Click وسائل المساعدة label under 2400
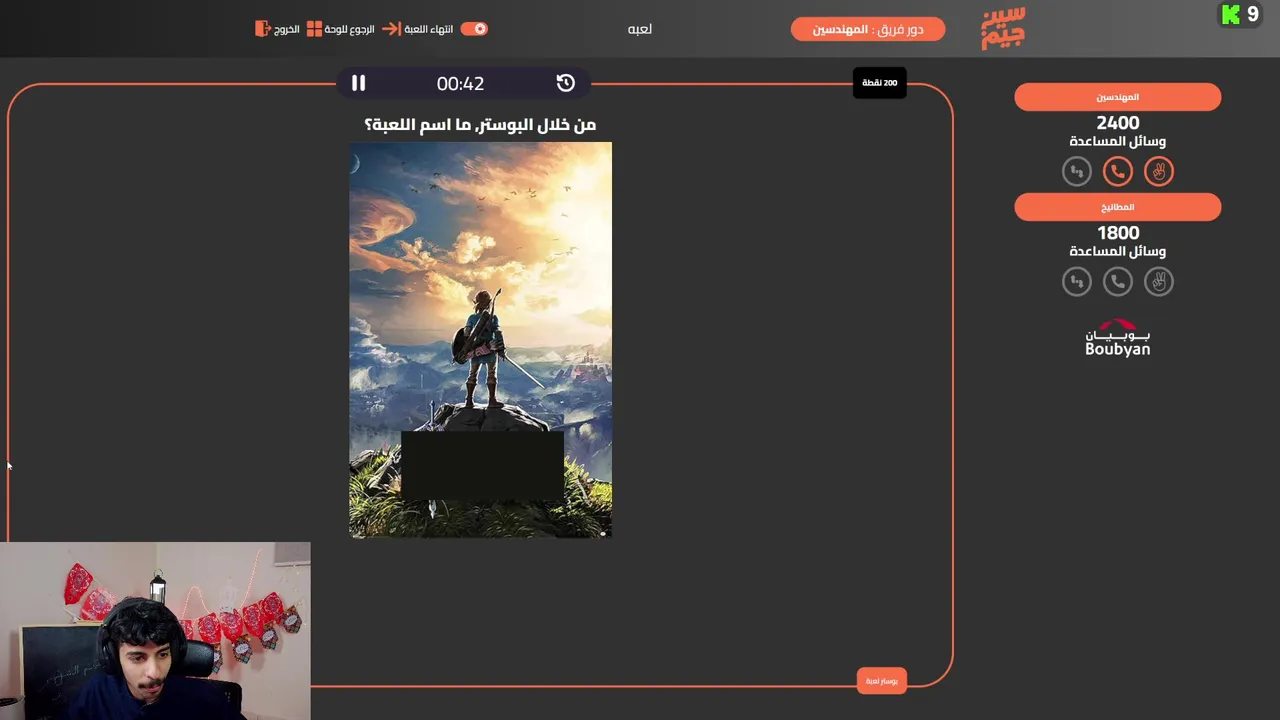Screen dimensions: 1280x720 1118,141
